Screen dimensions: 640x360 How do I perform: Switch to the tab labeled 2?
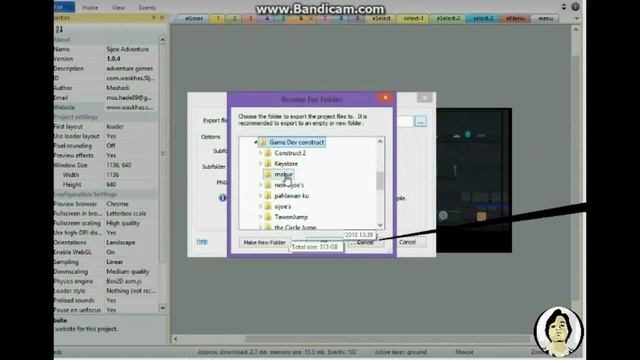tap(235, 18)
